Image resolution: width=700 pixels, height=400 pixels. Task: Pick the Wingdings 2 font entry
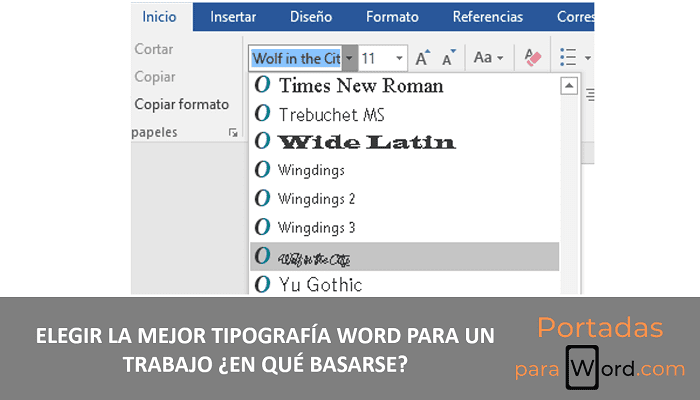click(404, 199)
